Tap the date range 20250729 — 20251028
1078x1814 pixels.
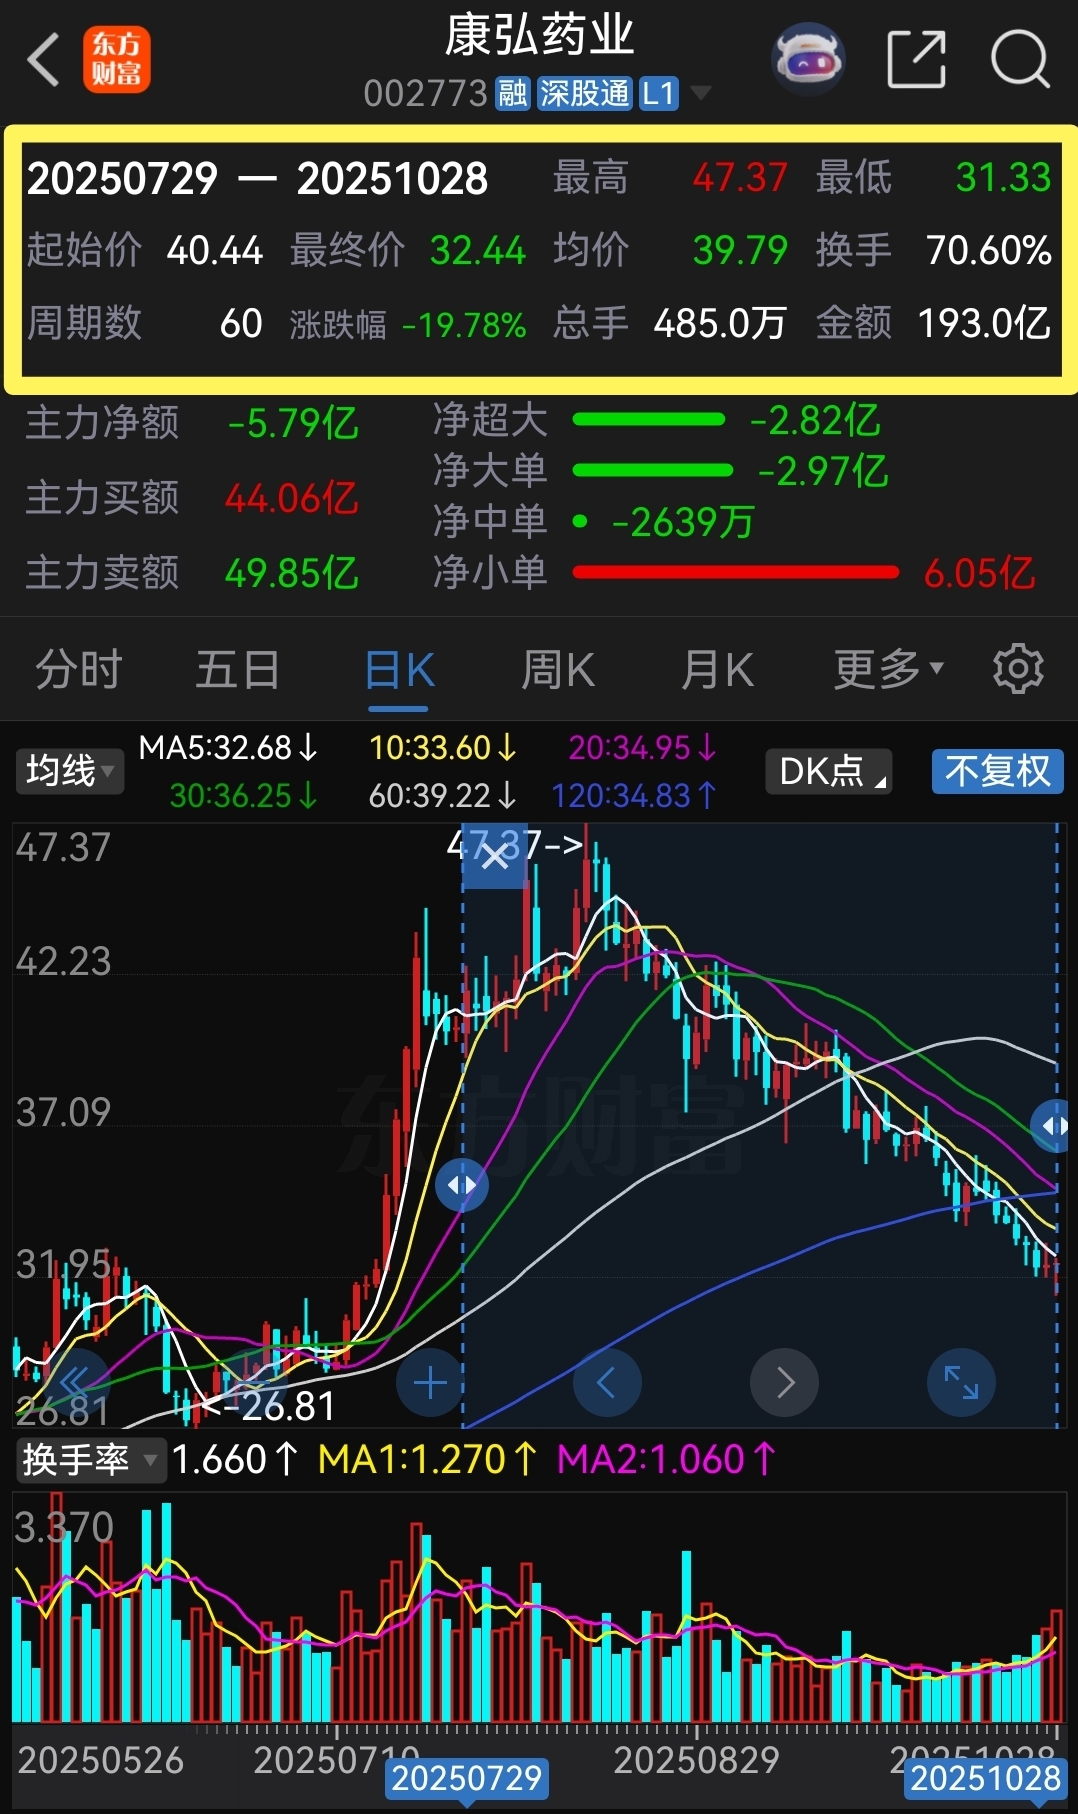pos(257,179)
